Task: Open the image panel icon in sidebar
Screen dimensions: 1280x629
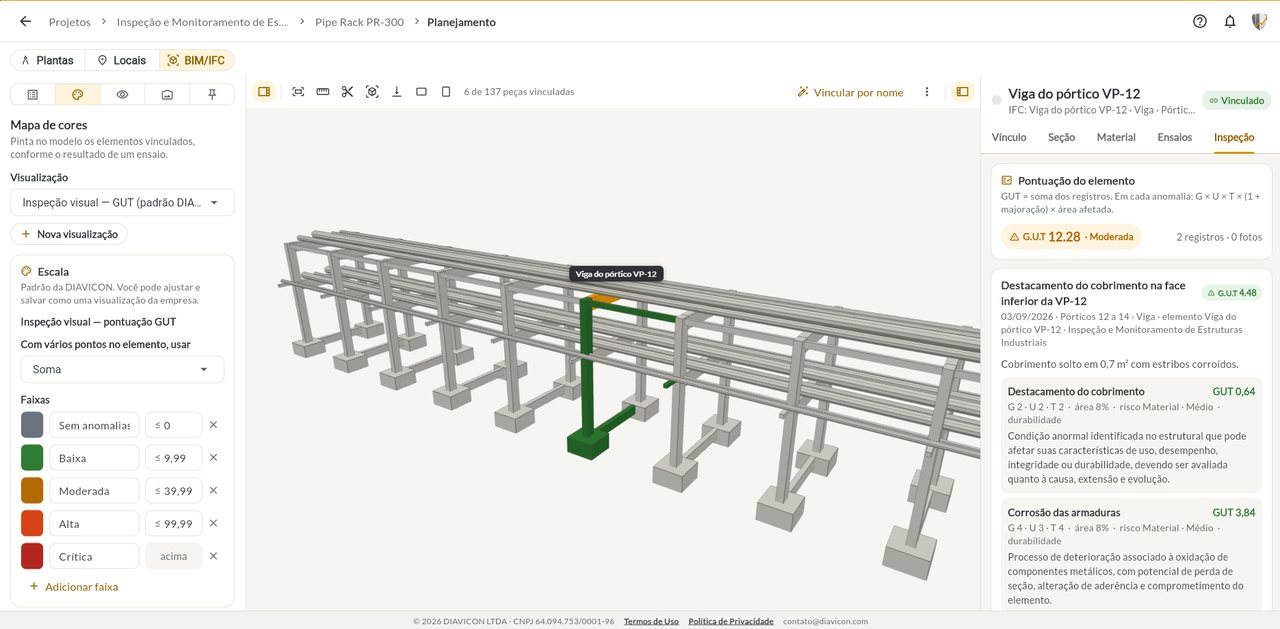Action: pyautogui.click(x=167, y=94)
